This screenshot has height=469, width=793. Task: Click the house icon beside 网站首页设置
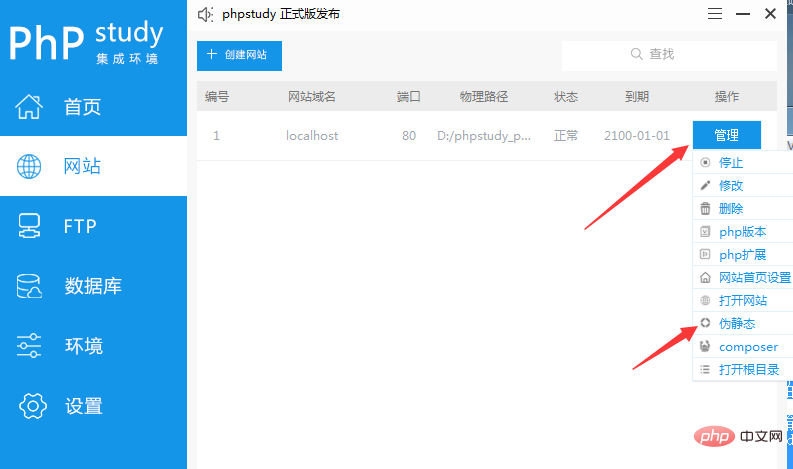click(x=705, y=277)
